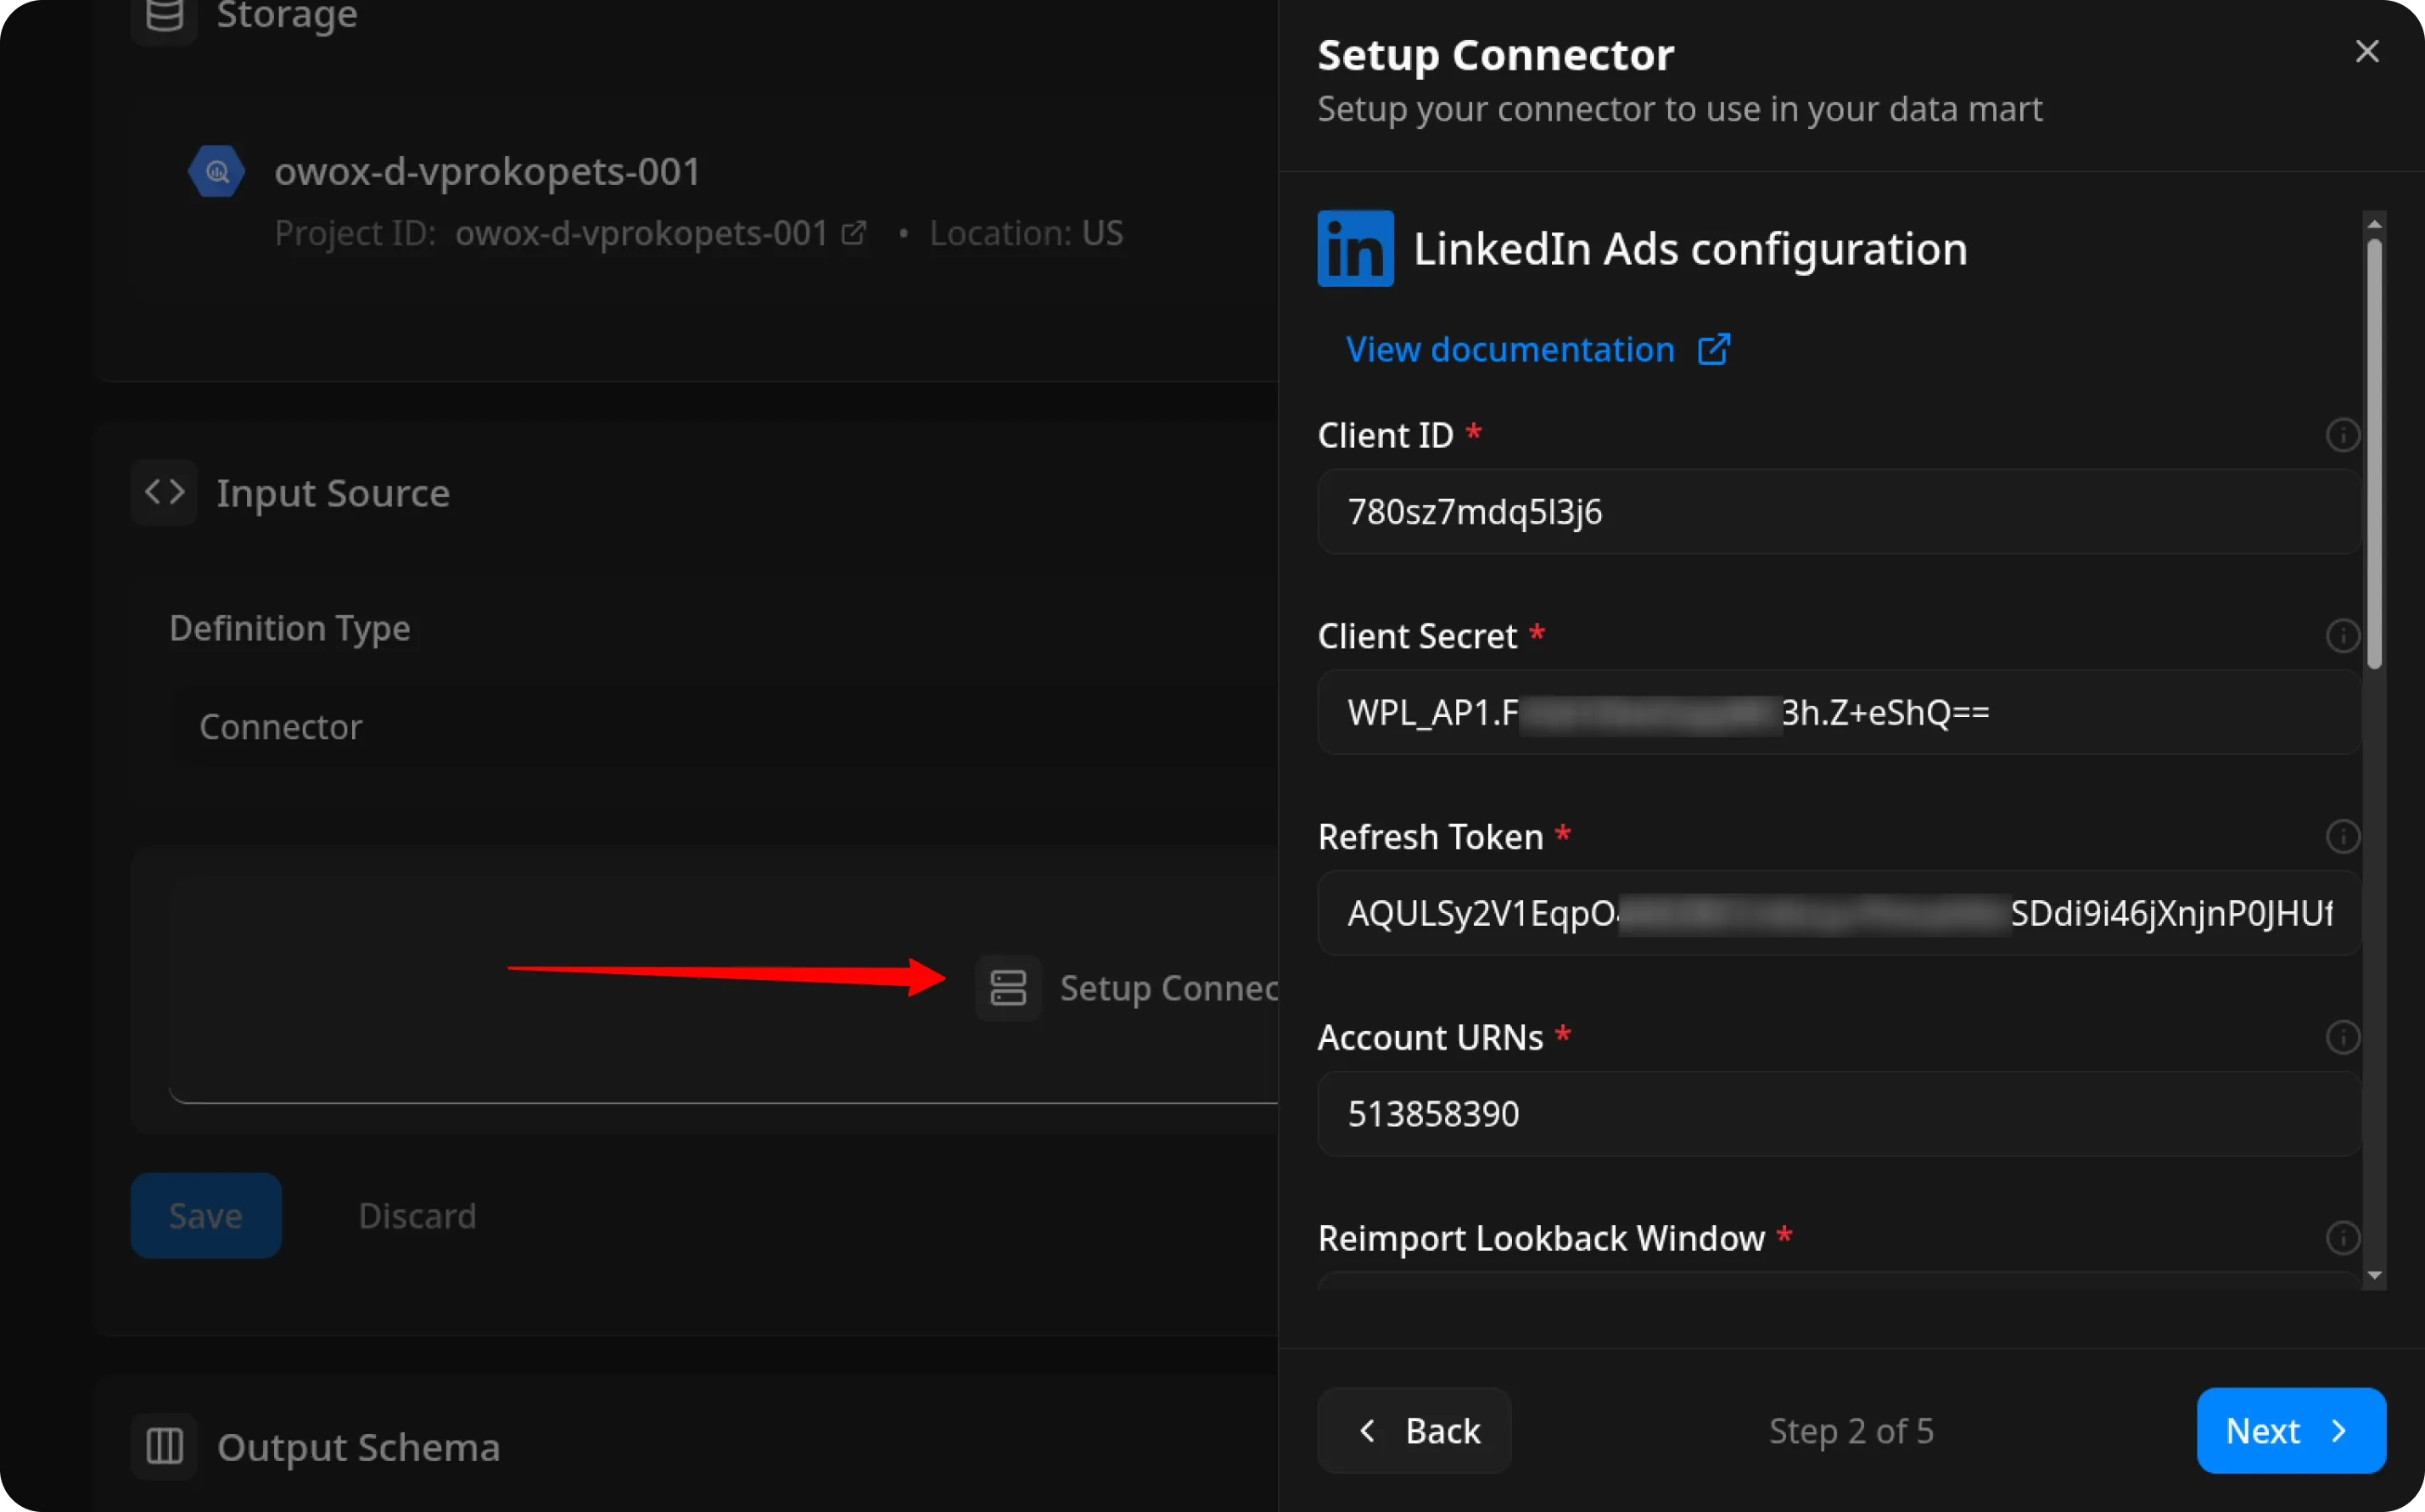This screenshot has height=1512, width=2425.
Task: Go to the Next step
Action: coord(2290,1430)
